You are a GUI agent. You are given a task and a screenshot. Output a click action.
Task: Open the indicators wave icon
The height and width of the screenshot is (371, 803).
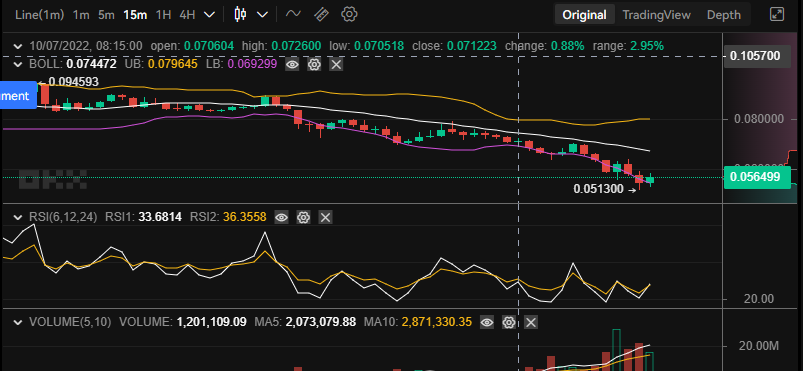pos(293,14)
